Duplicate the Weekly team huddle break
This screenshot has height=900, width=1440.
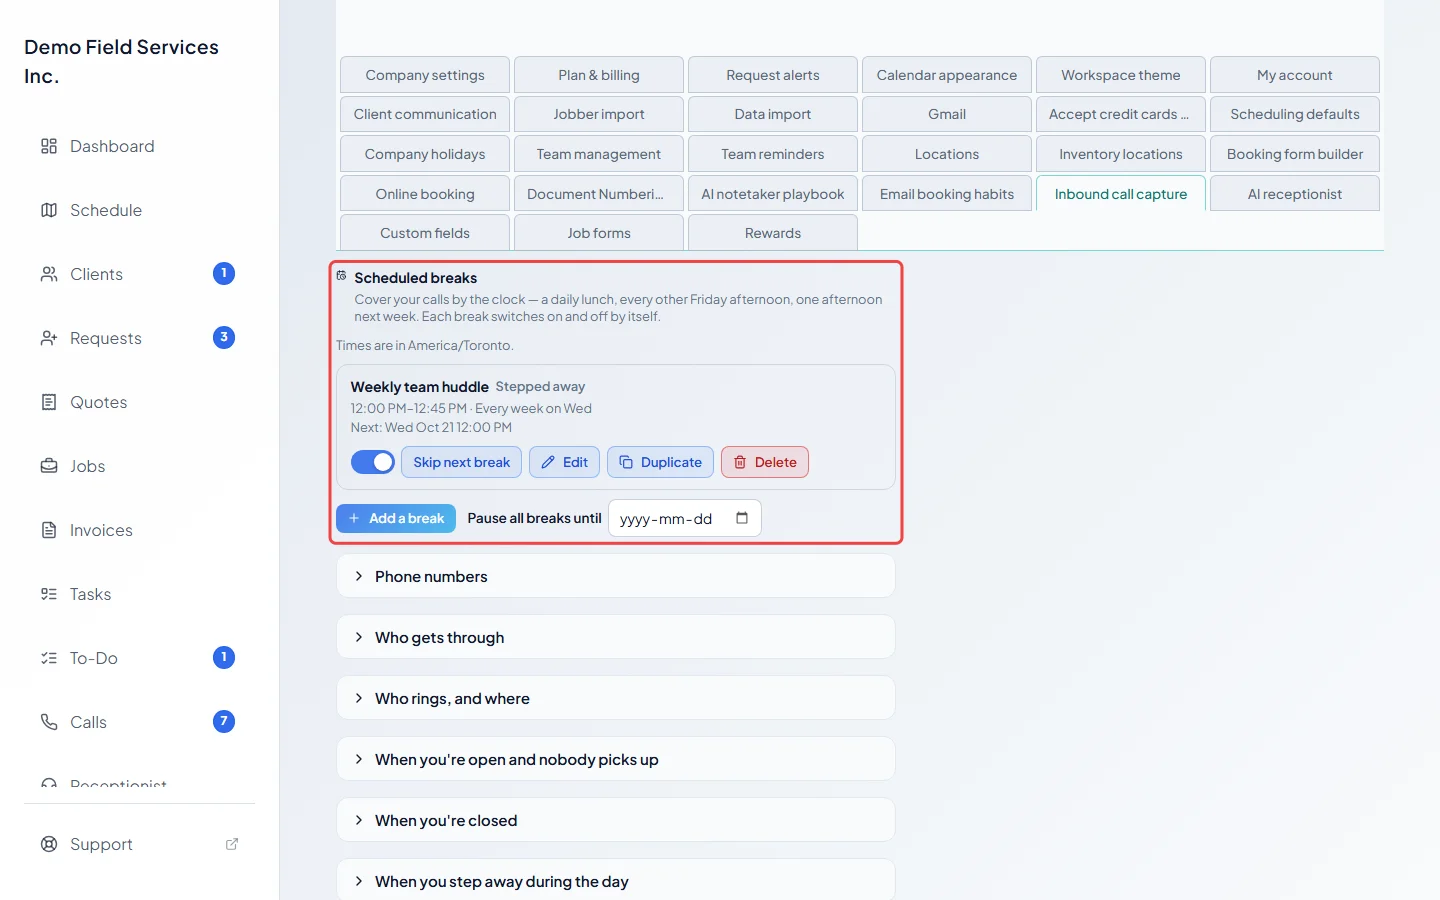pyautogui.click(x=660, y=462)
